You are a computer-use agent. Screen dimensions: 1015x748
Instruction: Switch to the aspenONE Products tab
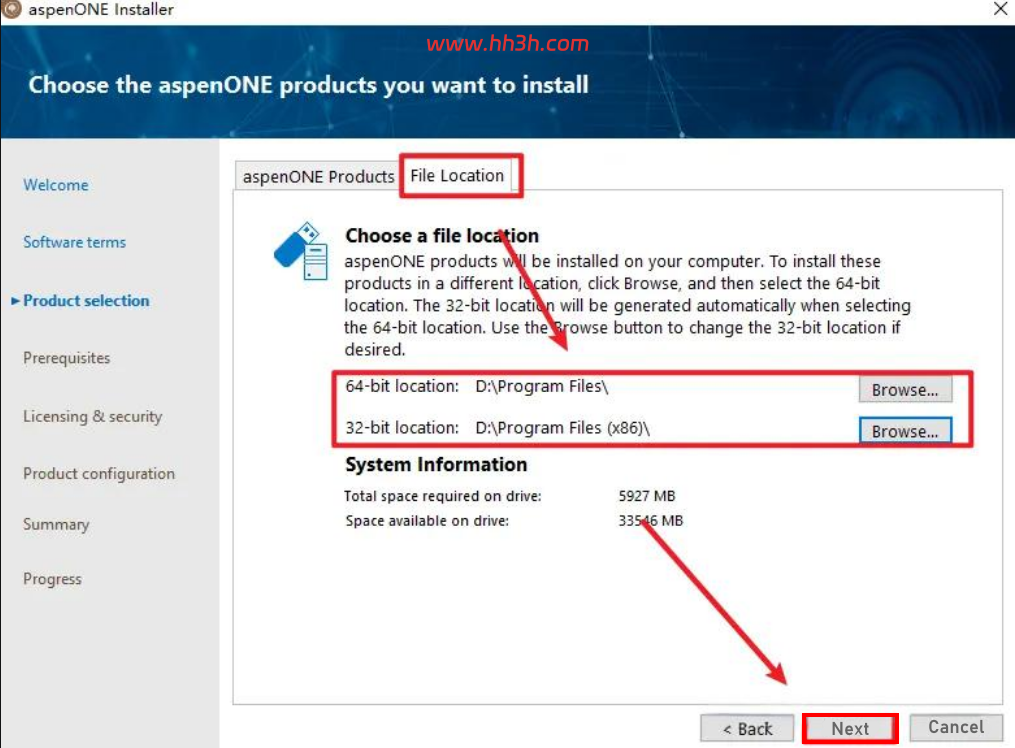pos(318,177)
